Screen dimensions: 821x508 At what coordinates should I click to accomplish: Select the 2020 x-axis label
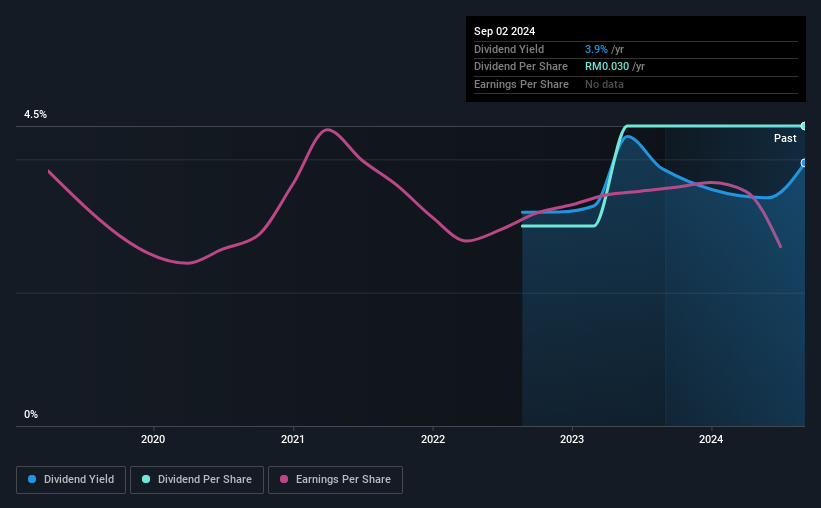(153, 439)
